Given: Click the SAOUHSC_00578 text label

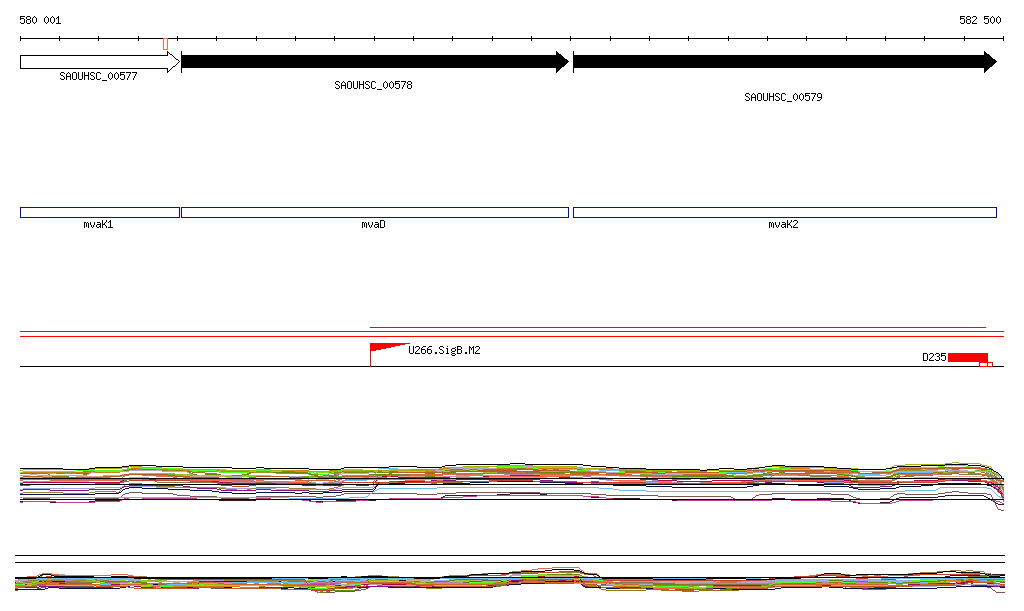Looking at the screenshot, I should tap(373, 86).
